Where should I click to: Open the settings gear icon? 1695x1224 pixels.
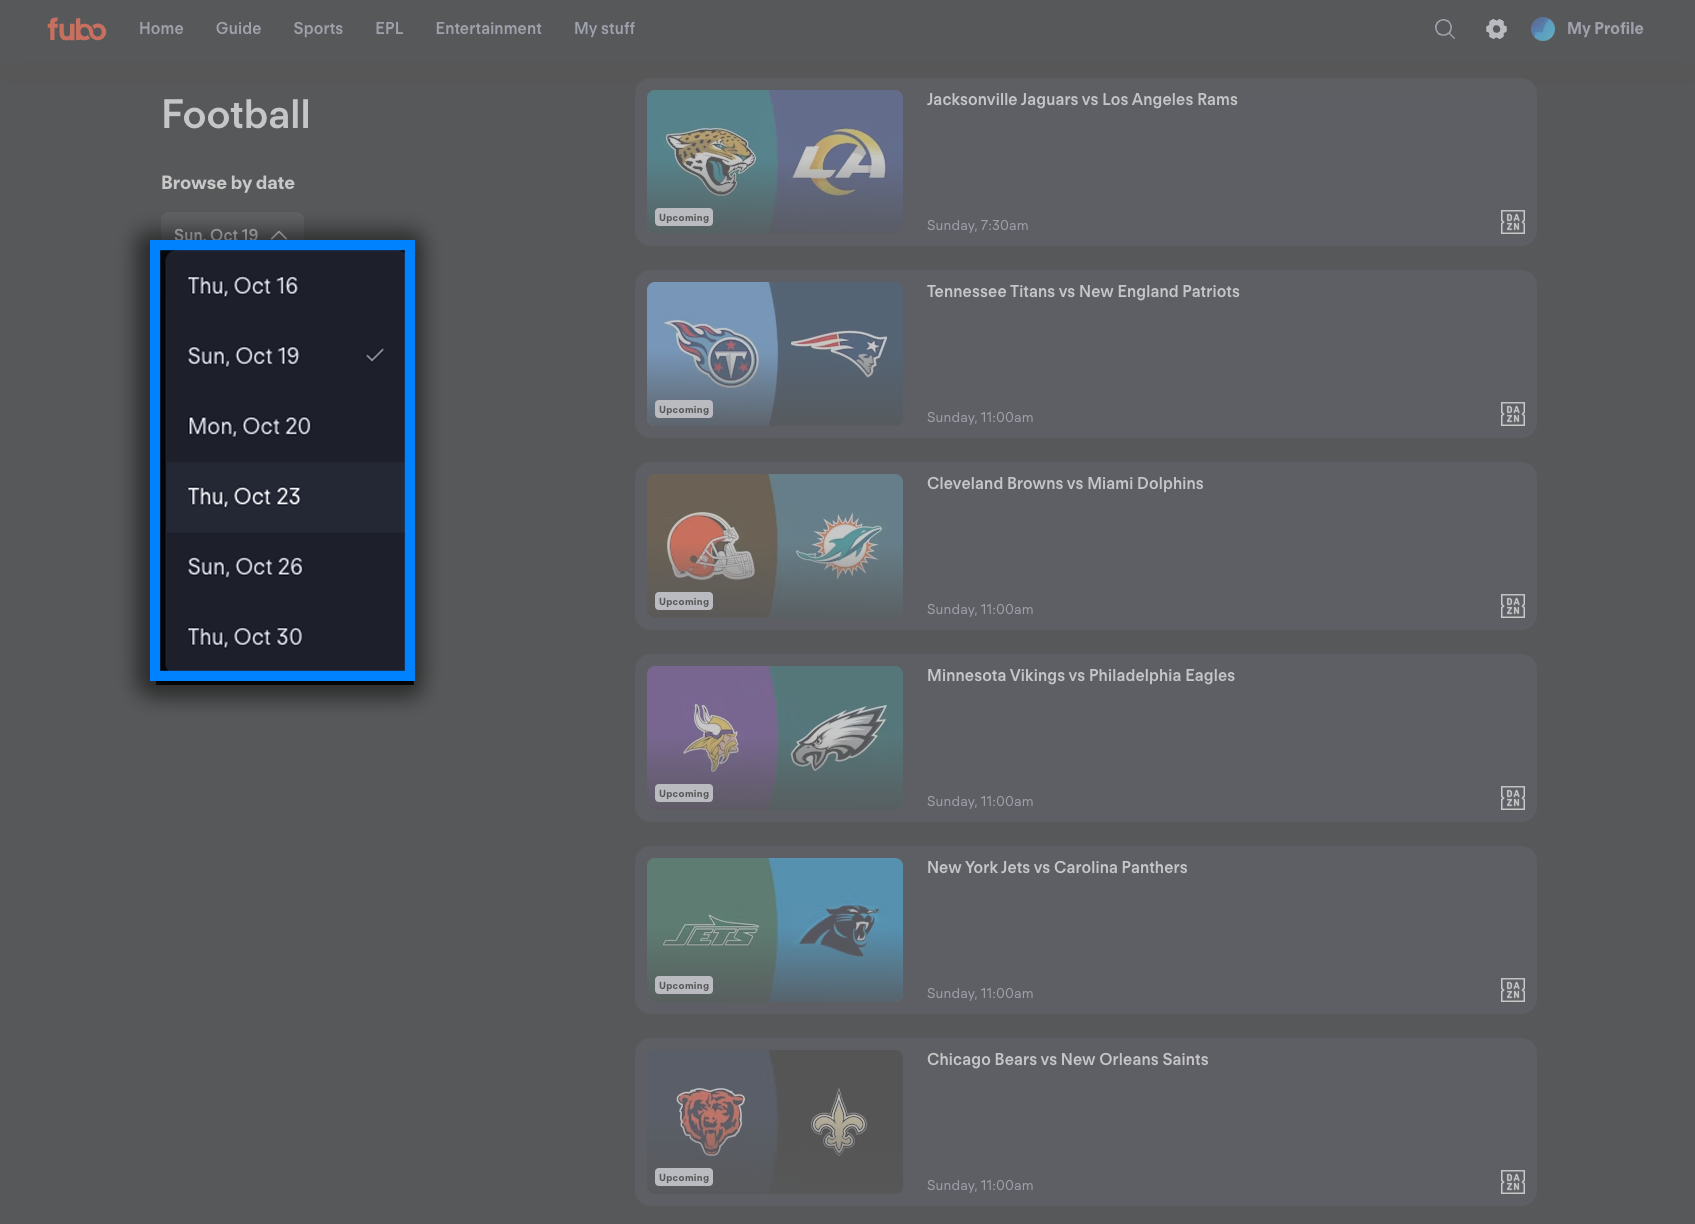coord(1496,29)
